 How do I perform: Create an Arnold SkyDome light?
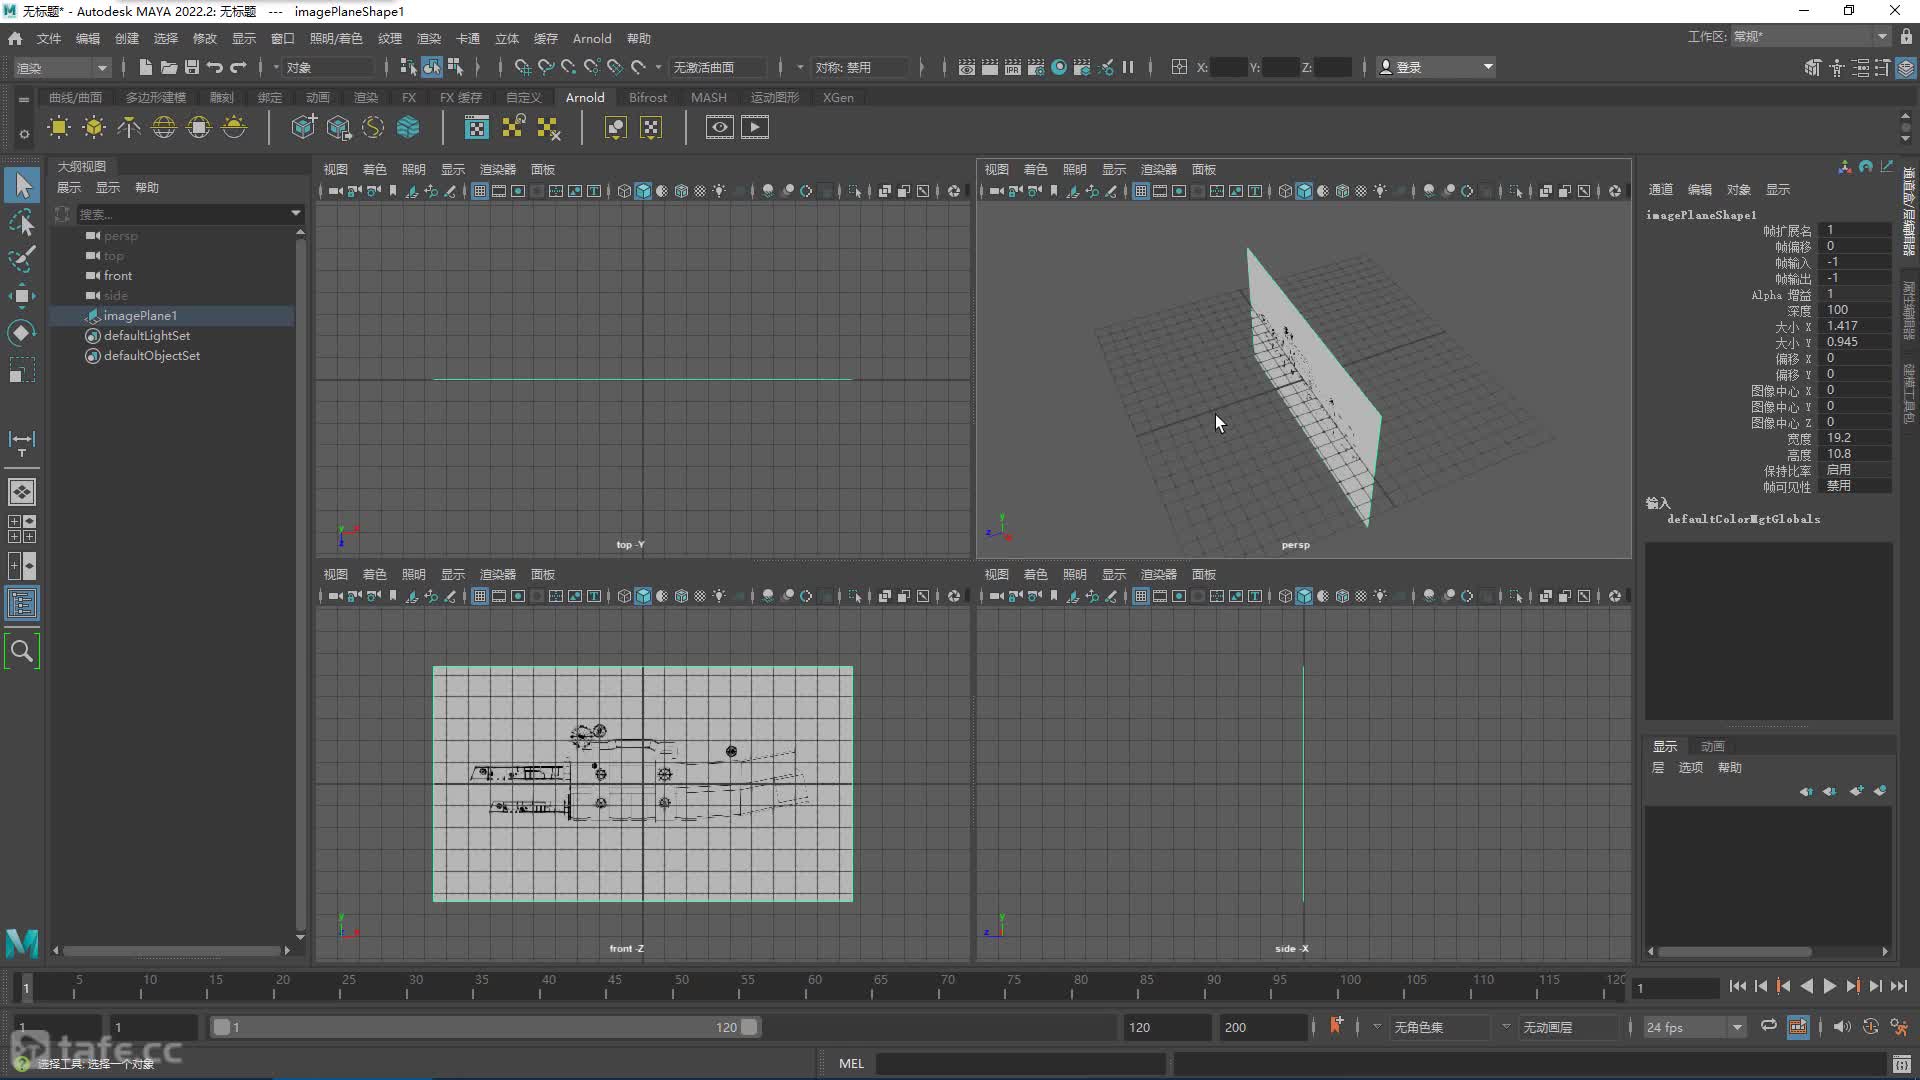164,127
